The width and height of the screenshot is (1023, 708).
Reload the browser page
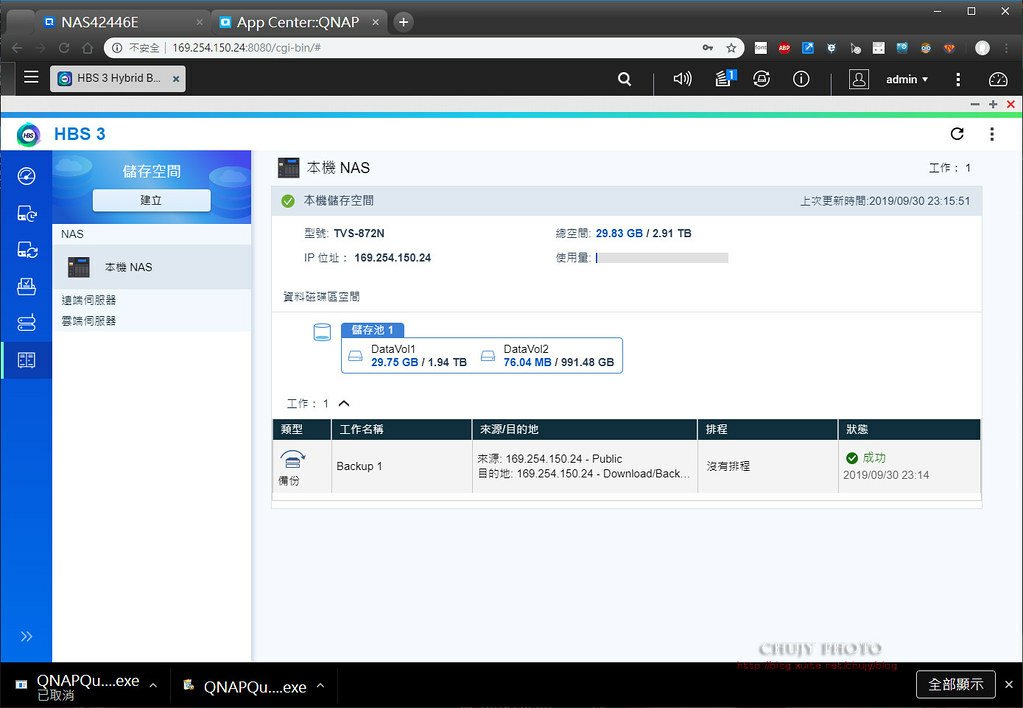coord(64,48)
